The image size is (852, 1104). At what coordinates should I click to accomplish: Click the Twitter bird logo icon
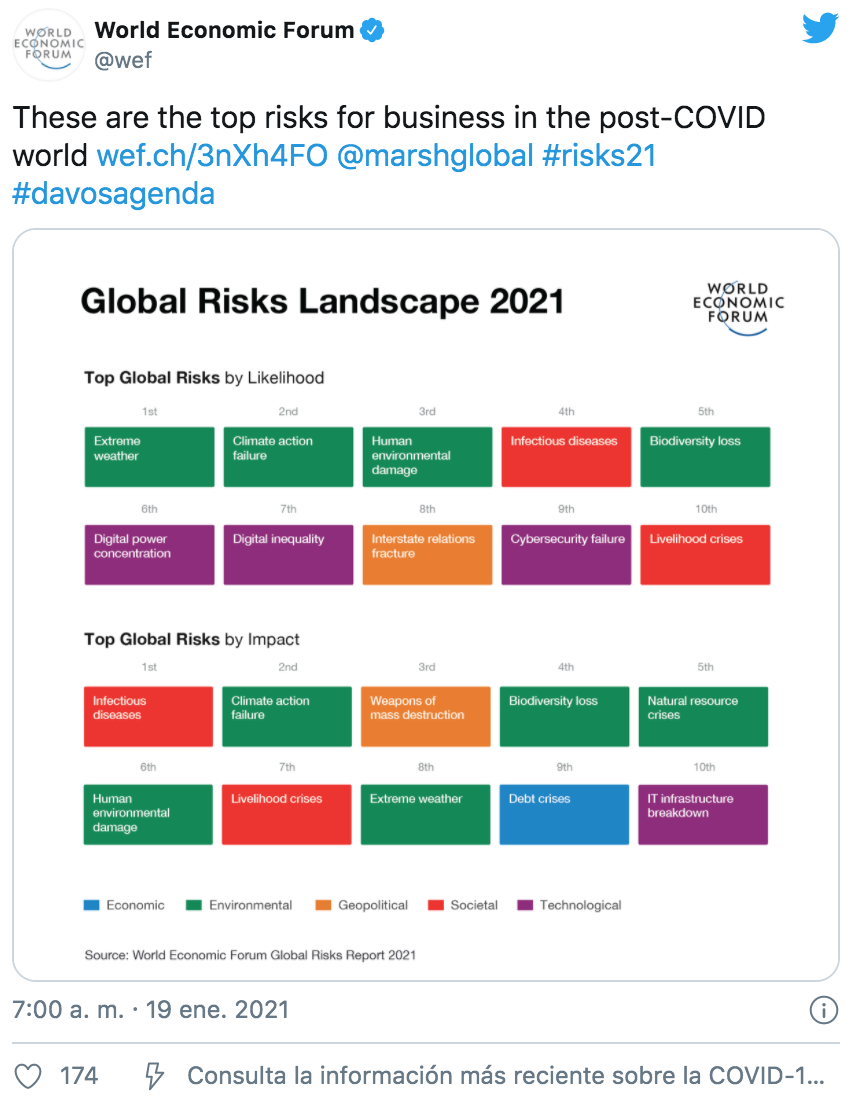(x=820, y=29)
